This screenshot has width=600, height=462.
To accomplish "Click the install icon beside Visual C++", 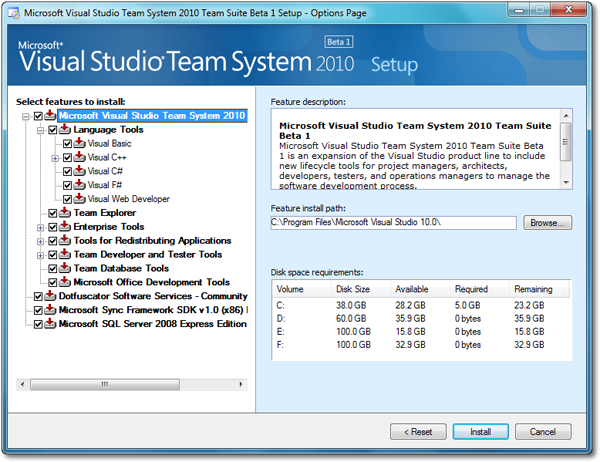I will (x=80, y=157).
